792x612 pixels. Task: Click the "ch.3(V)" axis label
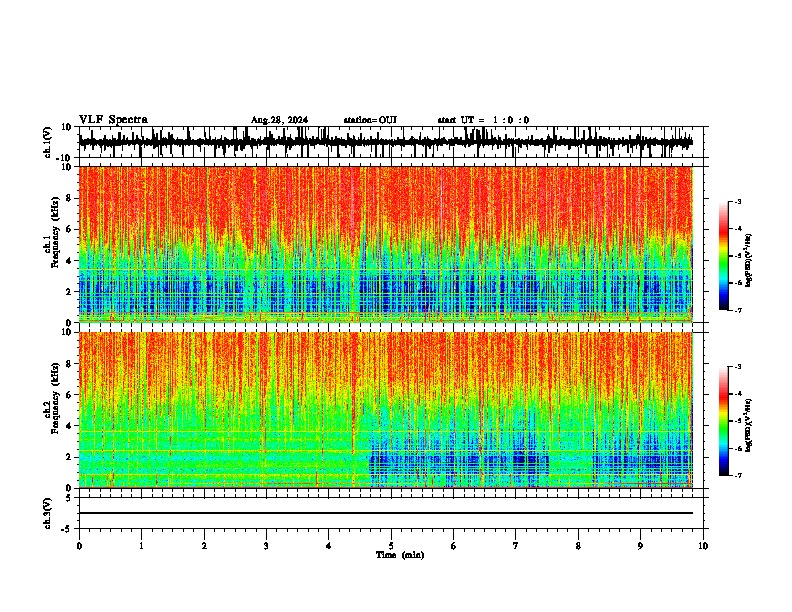tap(48, 513)
